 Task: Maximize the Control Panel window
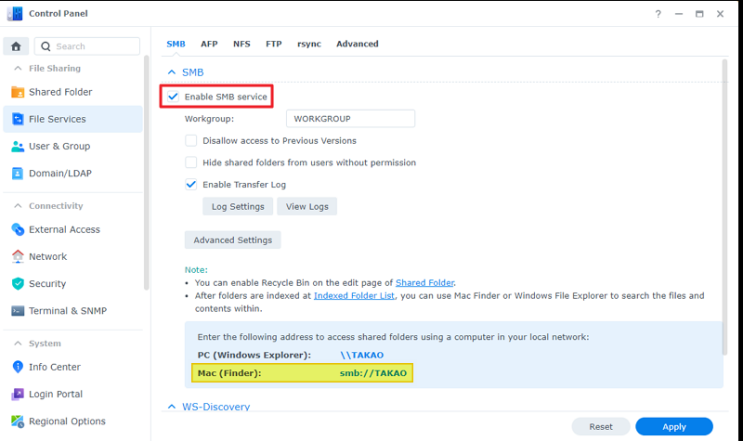pyautogui.click(x=699, y=14)
